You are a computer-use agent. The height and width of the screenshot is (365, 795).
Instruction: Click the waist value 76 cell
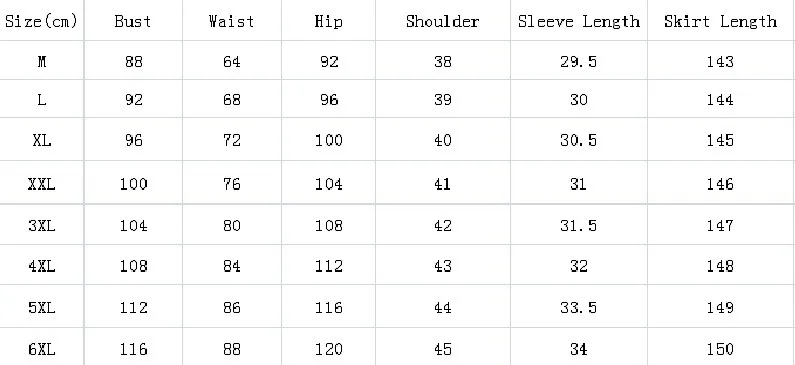click(x=232, y=183)
